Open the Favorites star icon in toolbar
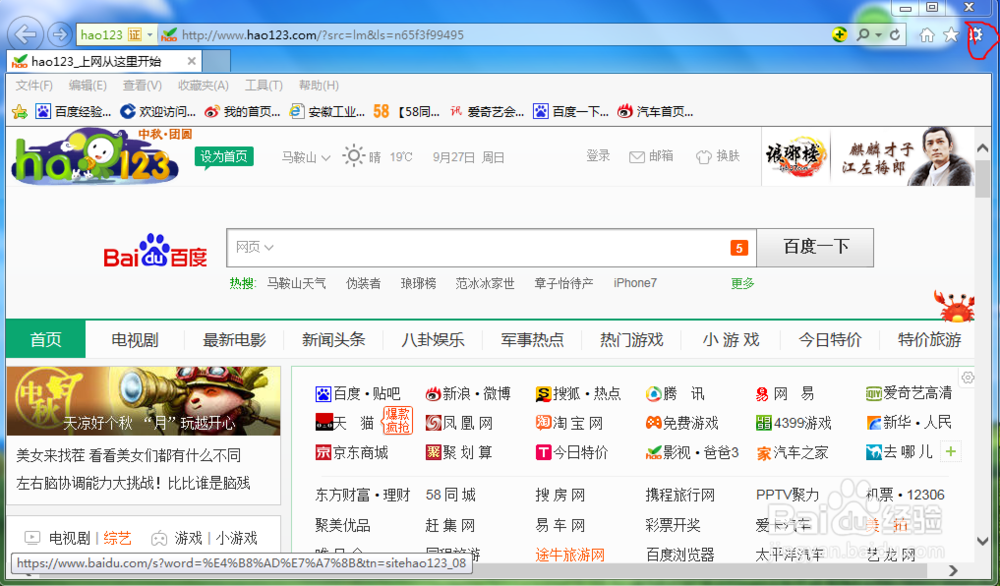This screenshot has width=1000, height=586. [951, 35]
